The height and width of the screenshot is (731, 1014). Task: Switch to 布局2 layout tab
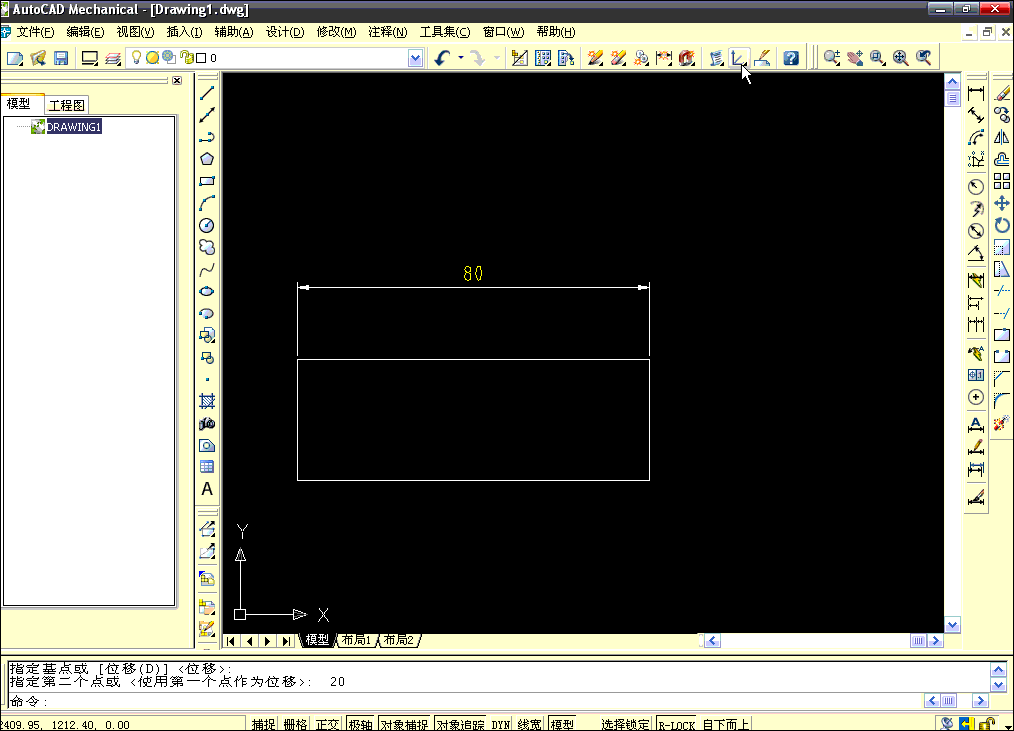(x=399, y=640)
